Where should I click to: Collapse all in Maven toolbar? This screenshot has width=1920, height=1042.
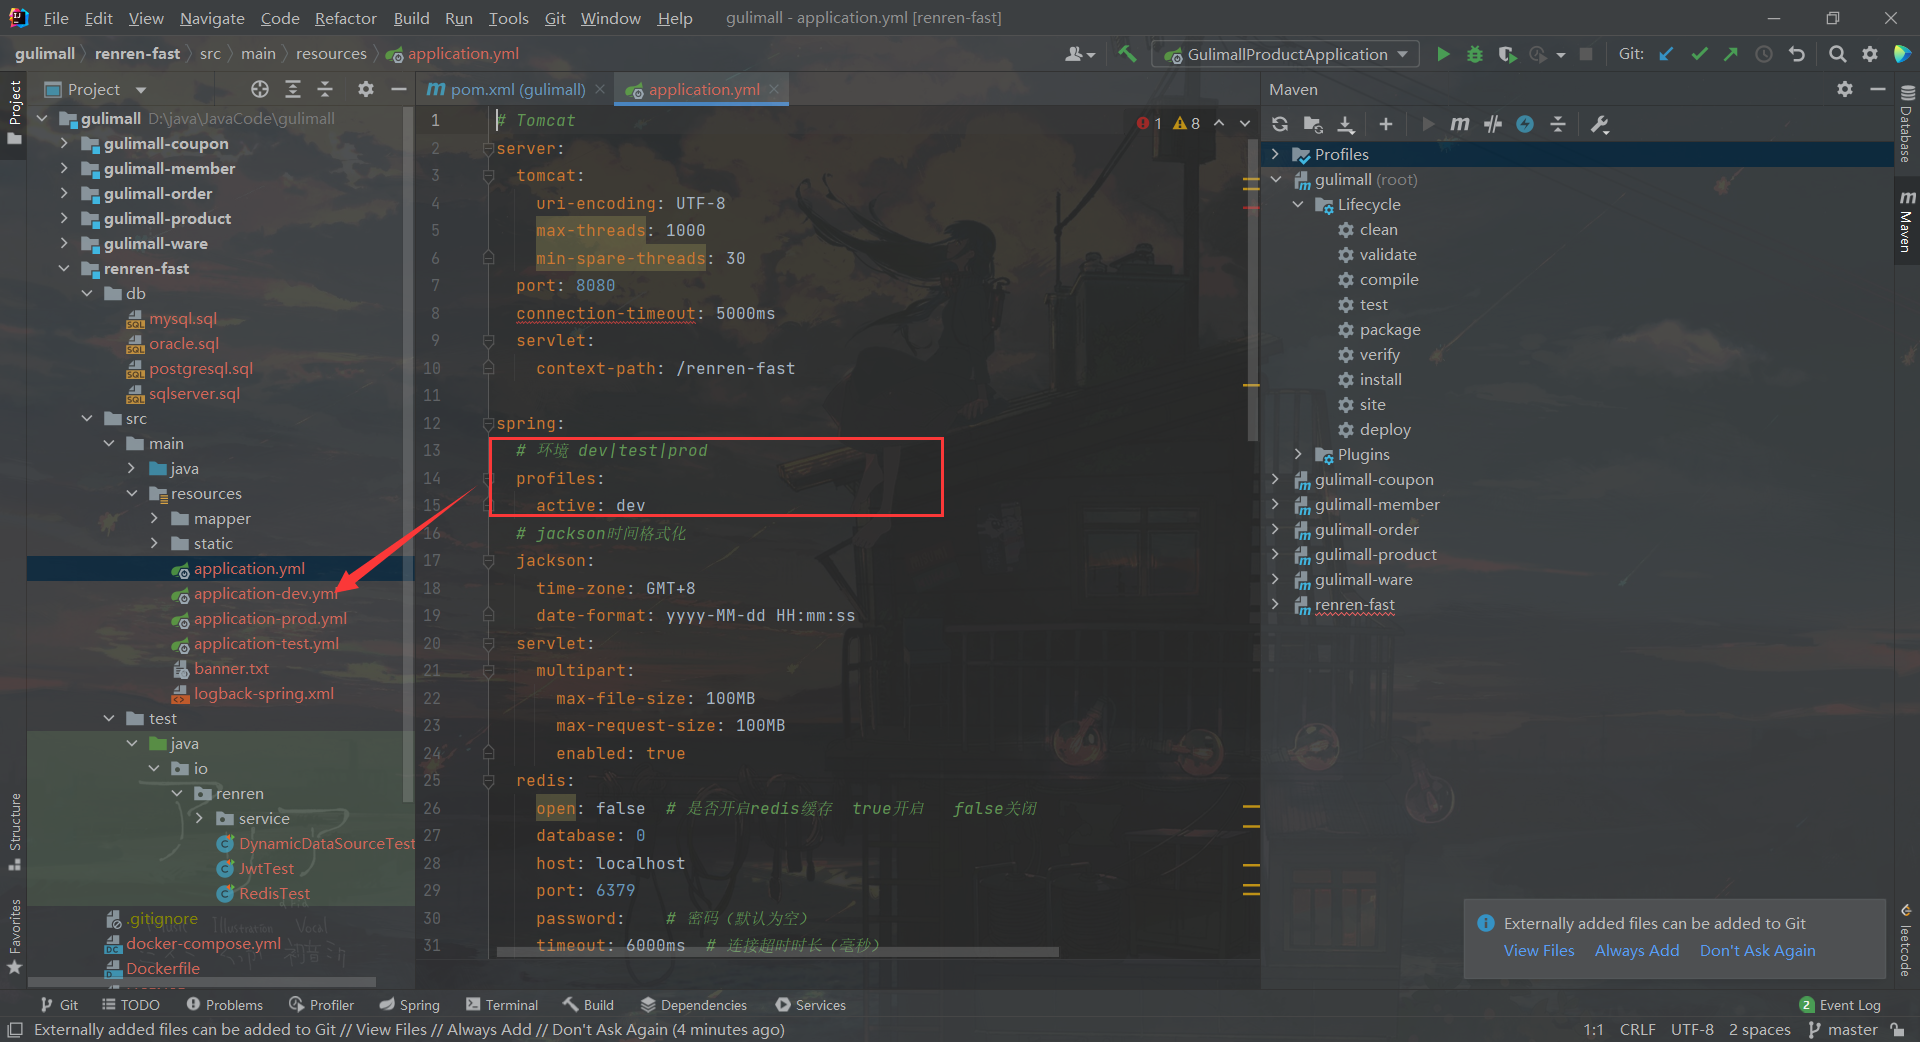pyautogui.click(x=1557, y=124)
